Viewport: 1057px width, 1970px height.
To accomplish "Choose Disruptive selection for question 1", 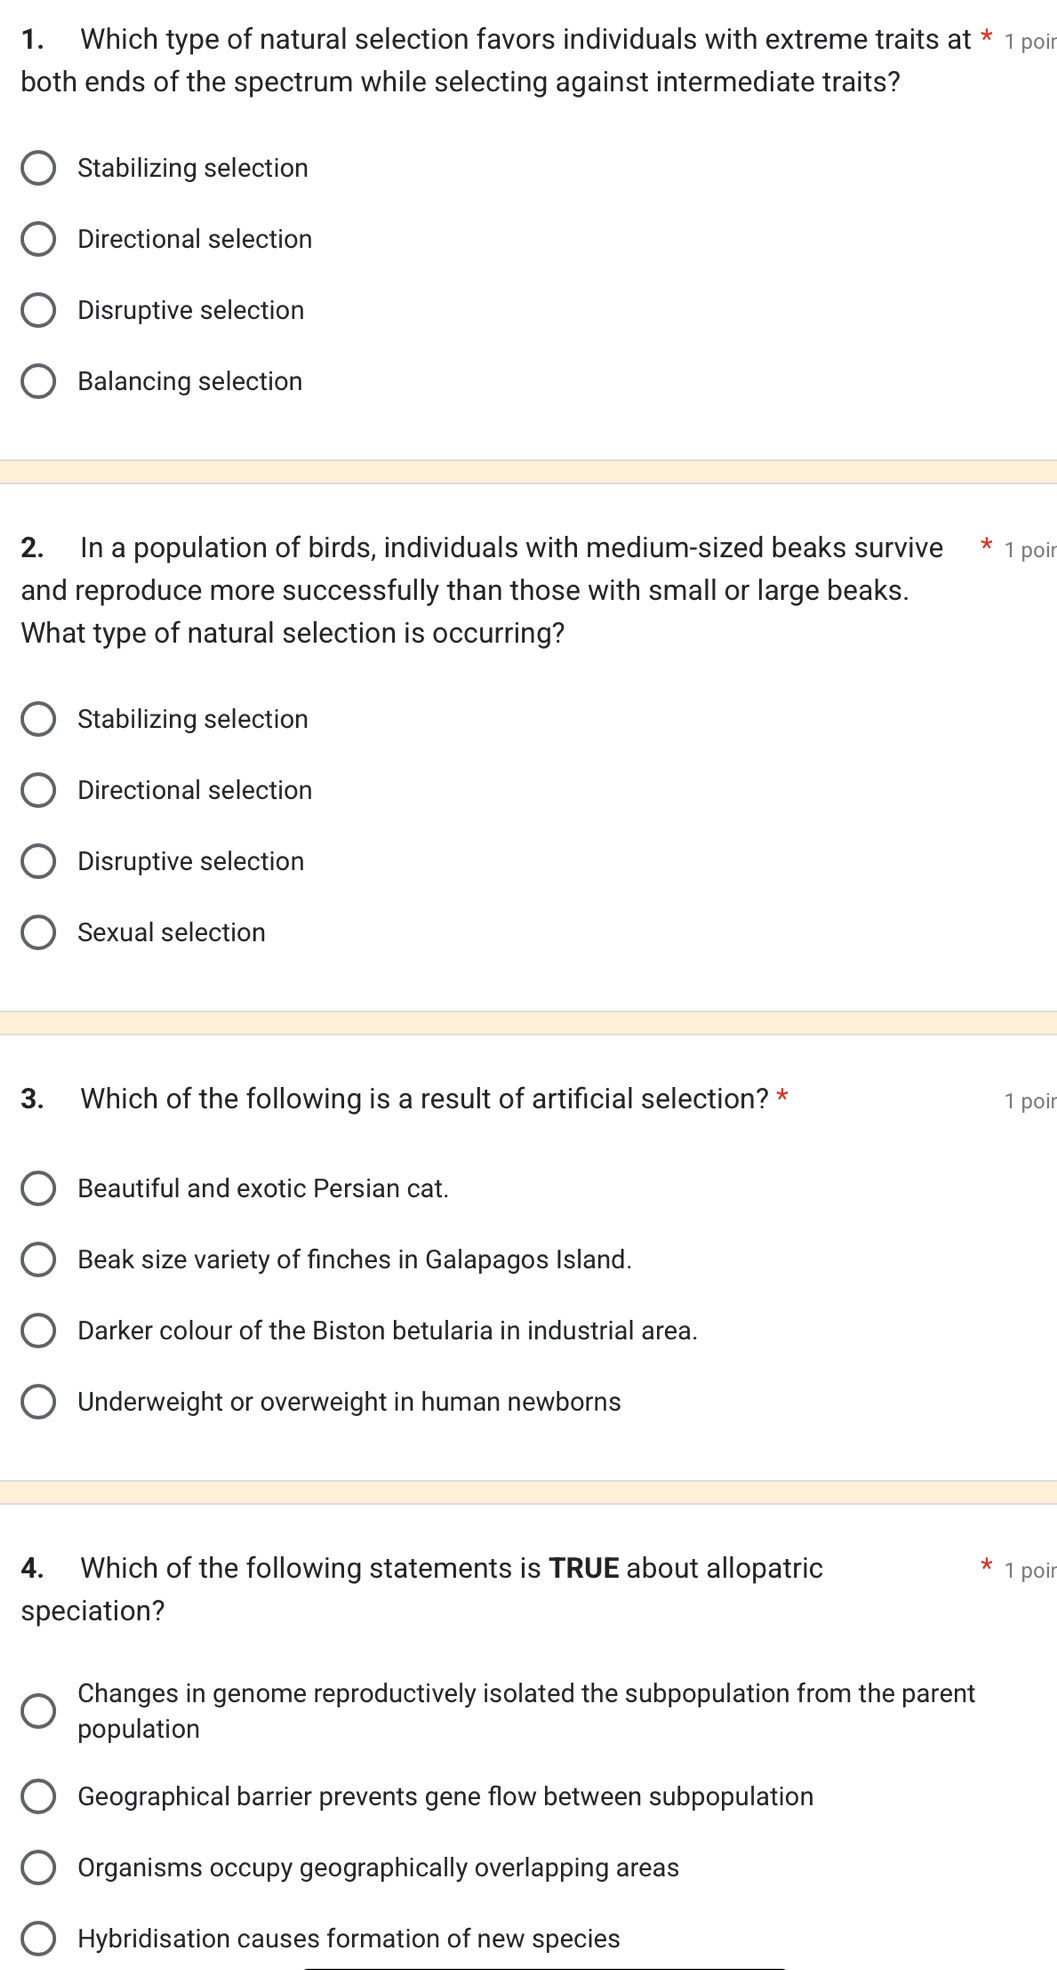I will click(x=38, y=310).
